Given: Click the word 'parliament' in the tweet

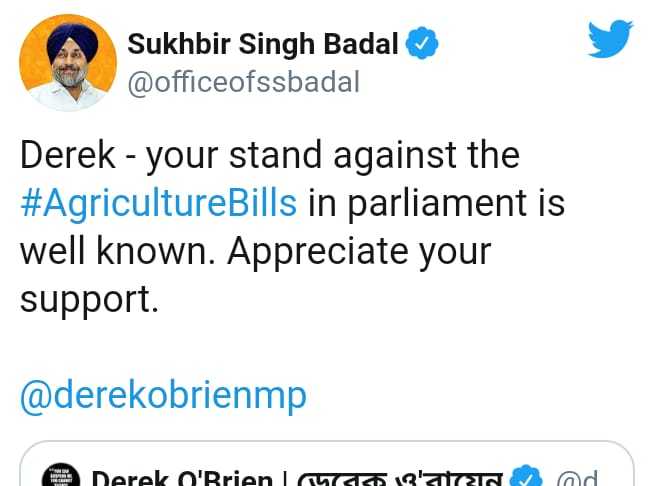Looking at the screenshot, I should tap(437, 203).
